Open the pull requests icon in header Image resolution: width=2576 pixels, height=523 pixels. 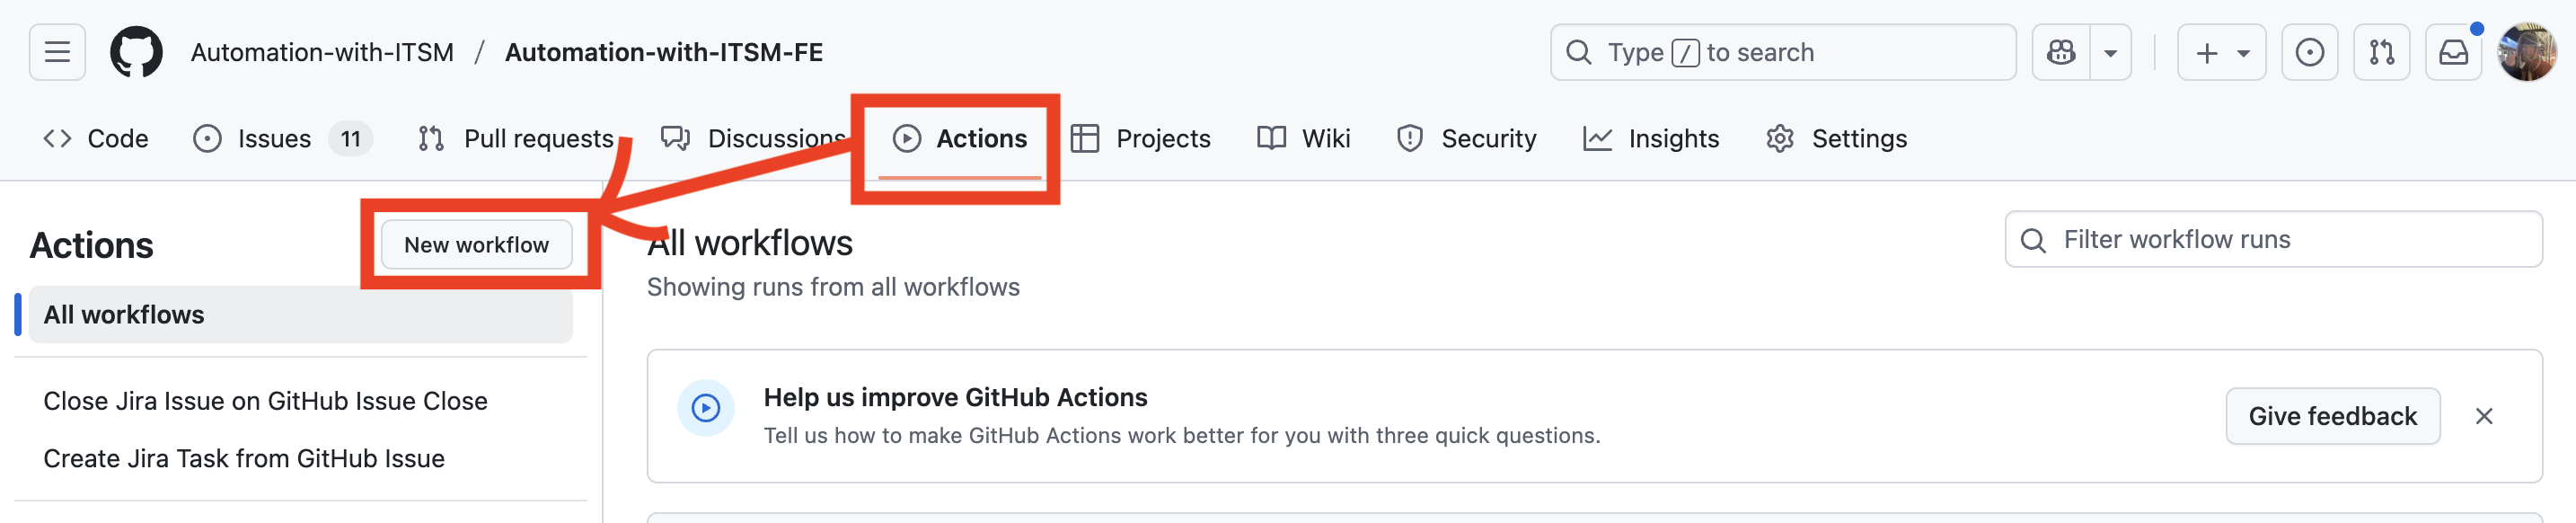click(2381, 52)
